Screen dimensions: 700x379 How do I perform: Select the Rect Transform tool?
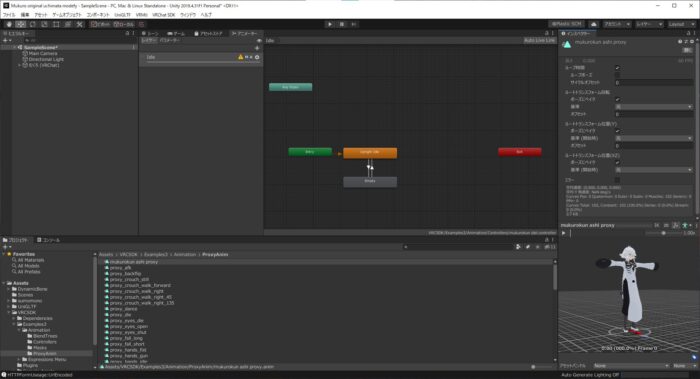(x=56, y=24)
